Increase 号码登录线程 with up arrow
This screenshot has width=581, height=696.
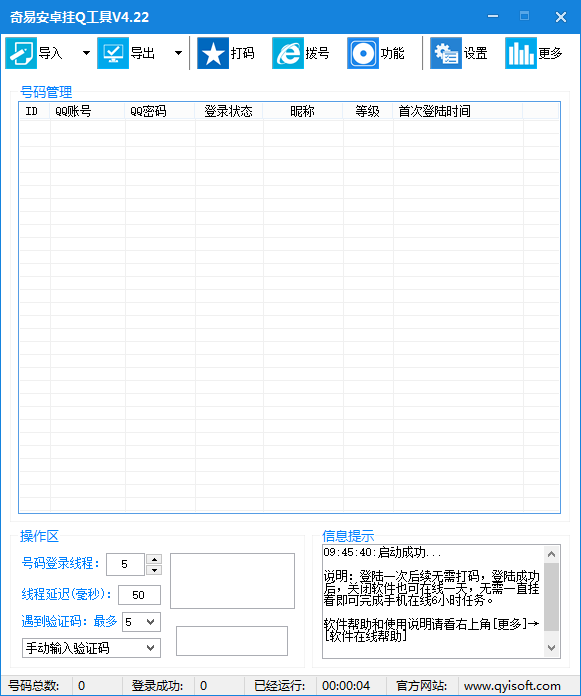(x=154, y=559)
